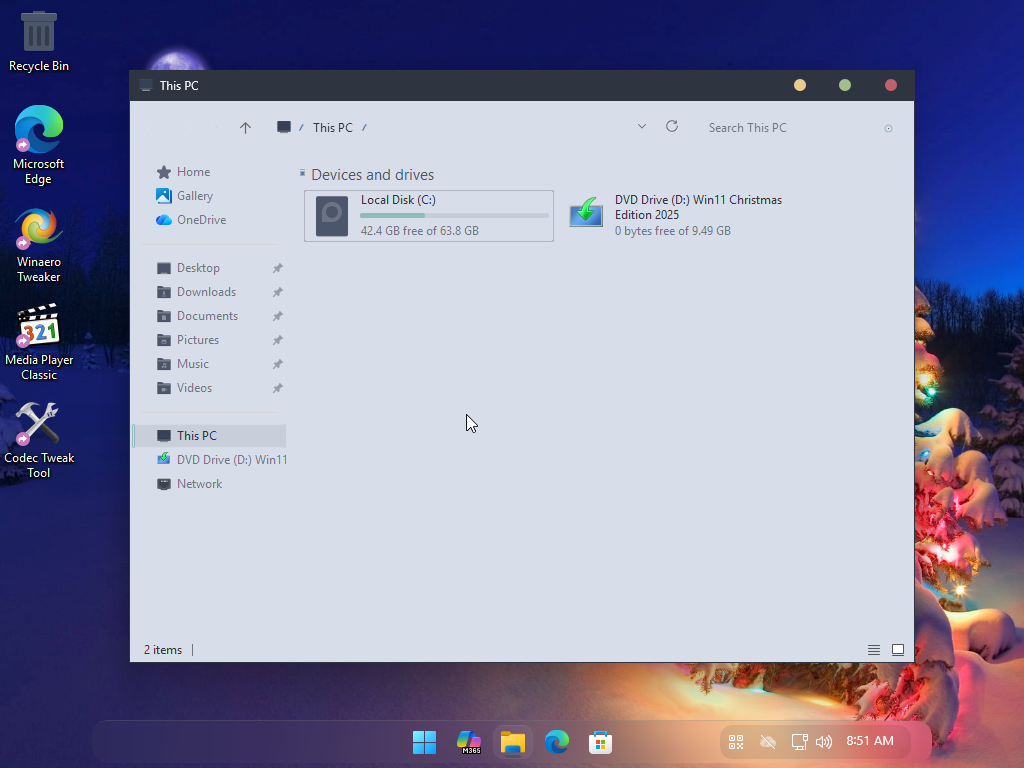Launch Microsoft 365 Copilot from taskbar
Viewport: 1024px width, 768px height.
[469, 742]
